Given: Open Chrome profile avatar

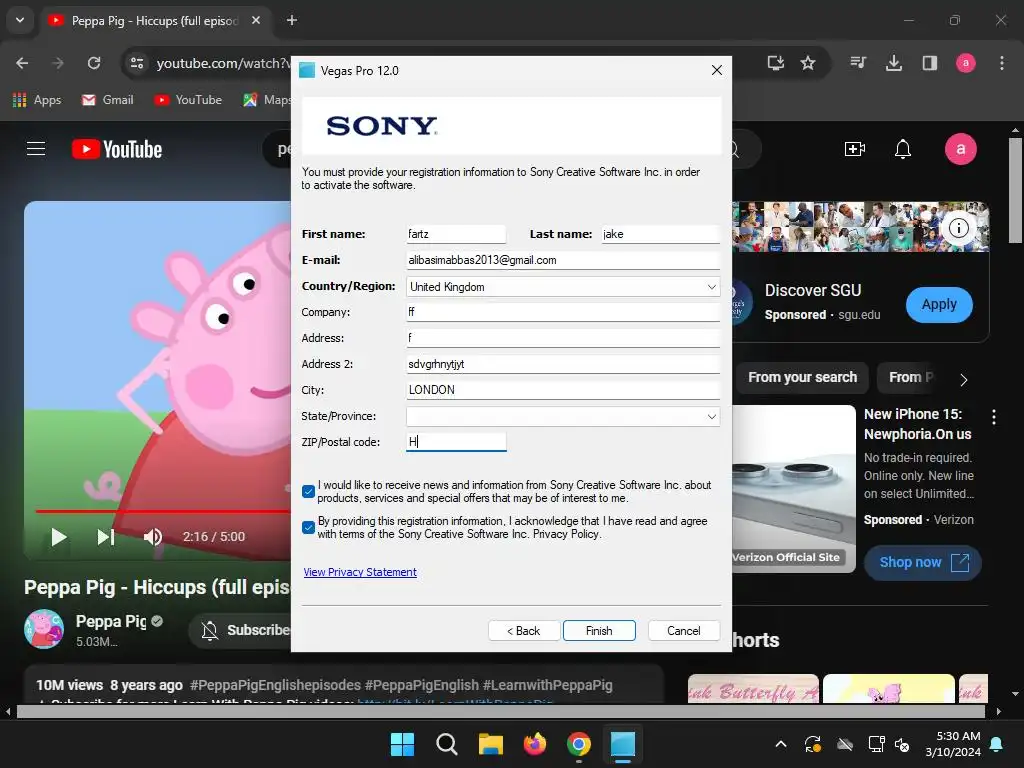Looking at the screenshot, I should [x=965, y=63].
